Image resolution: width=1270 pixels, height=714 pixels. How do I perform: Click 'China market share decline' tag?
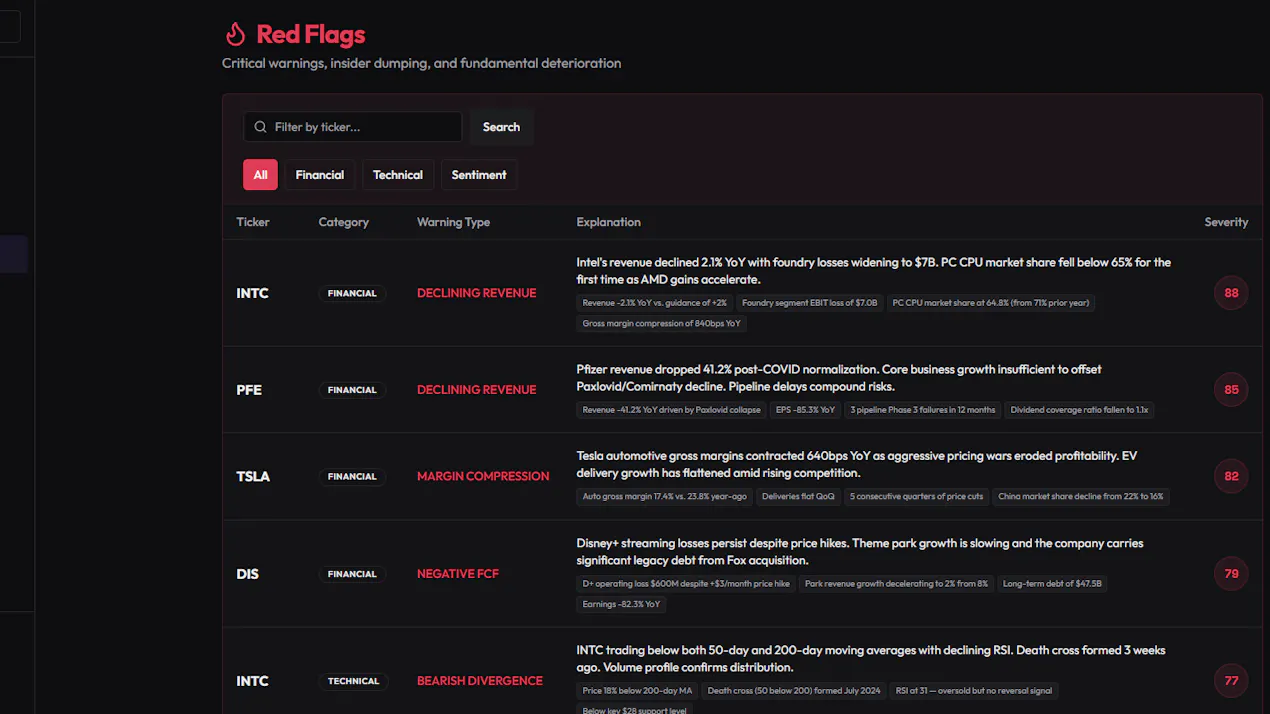click(1081, 496)
